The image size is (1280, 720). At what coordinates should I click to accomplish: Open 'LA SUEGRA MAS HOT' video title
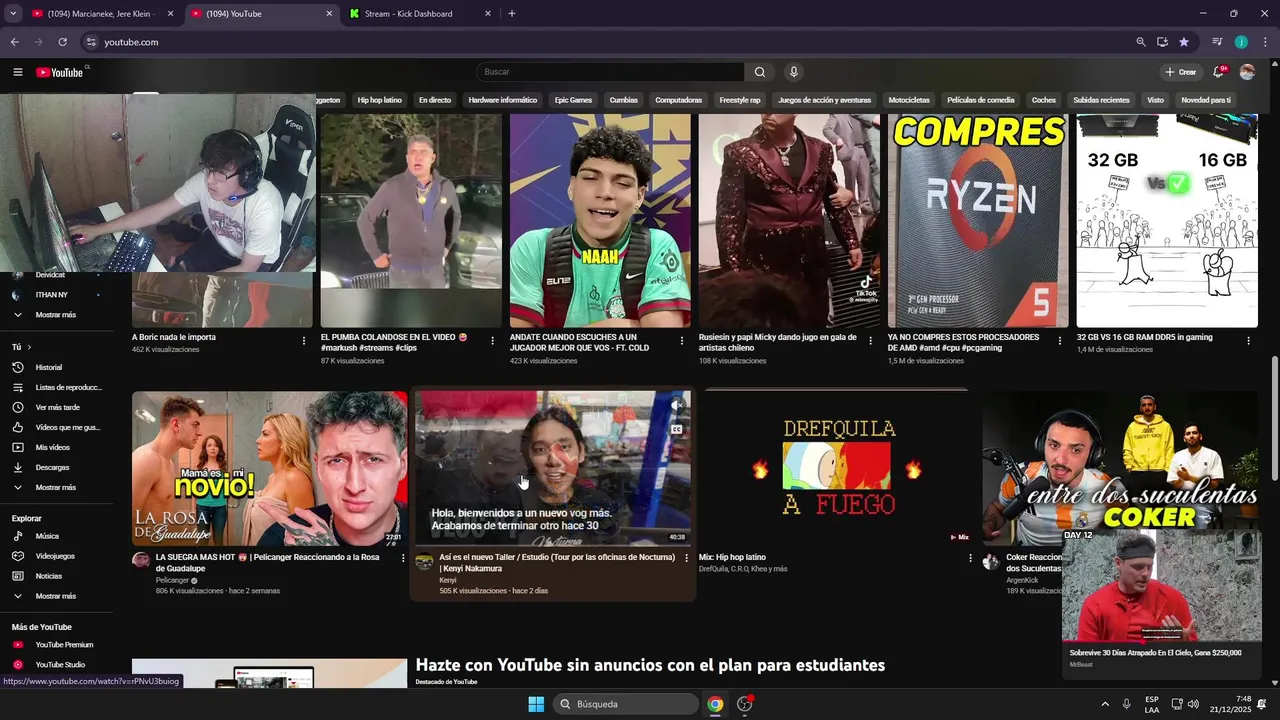click(267, 563)
